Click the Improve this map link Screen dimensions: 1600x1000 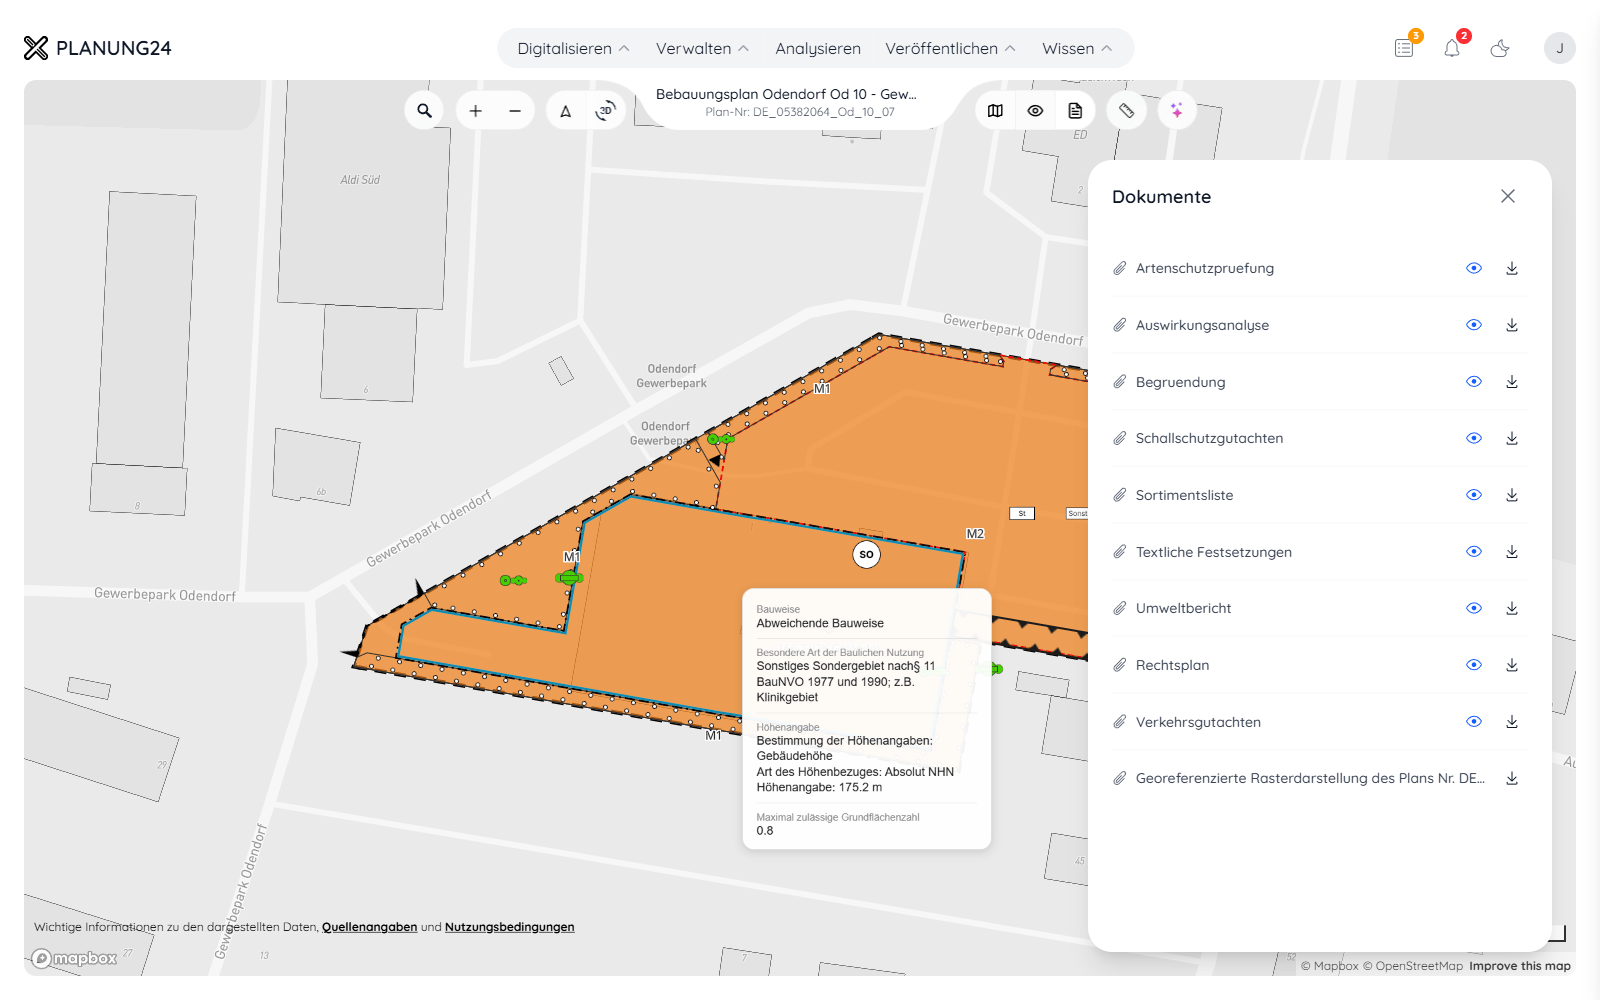(1520, 966)
